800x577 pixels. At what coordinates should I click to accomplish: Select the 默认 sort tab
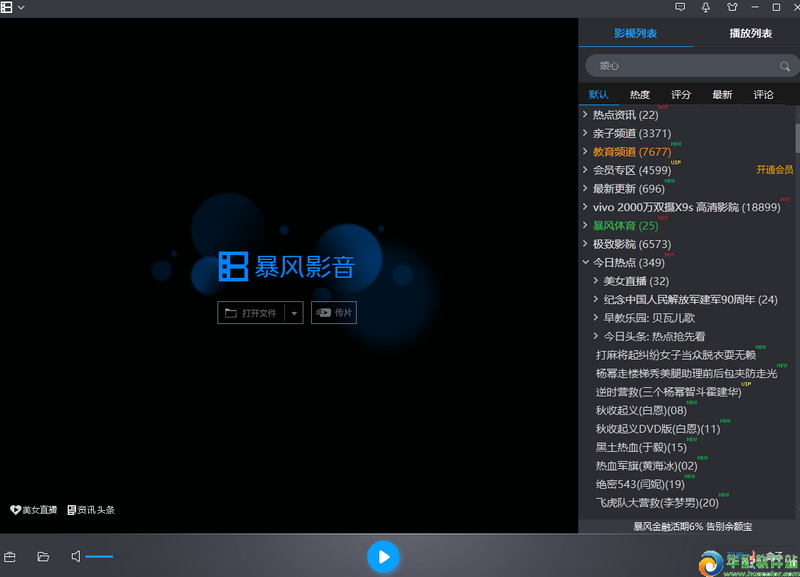tap(598, 94)
